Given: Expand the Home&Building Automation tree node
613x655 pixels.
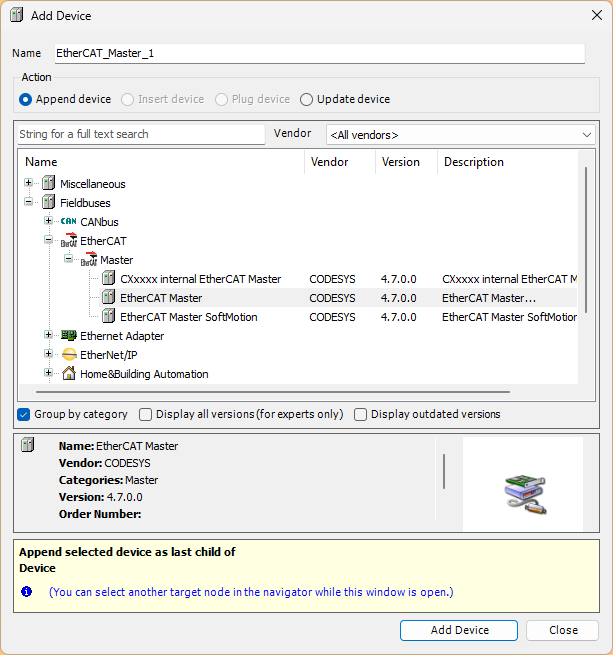Looking at the screenshot, I should click(48, 373).
